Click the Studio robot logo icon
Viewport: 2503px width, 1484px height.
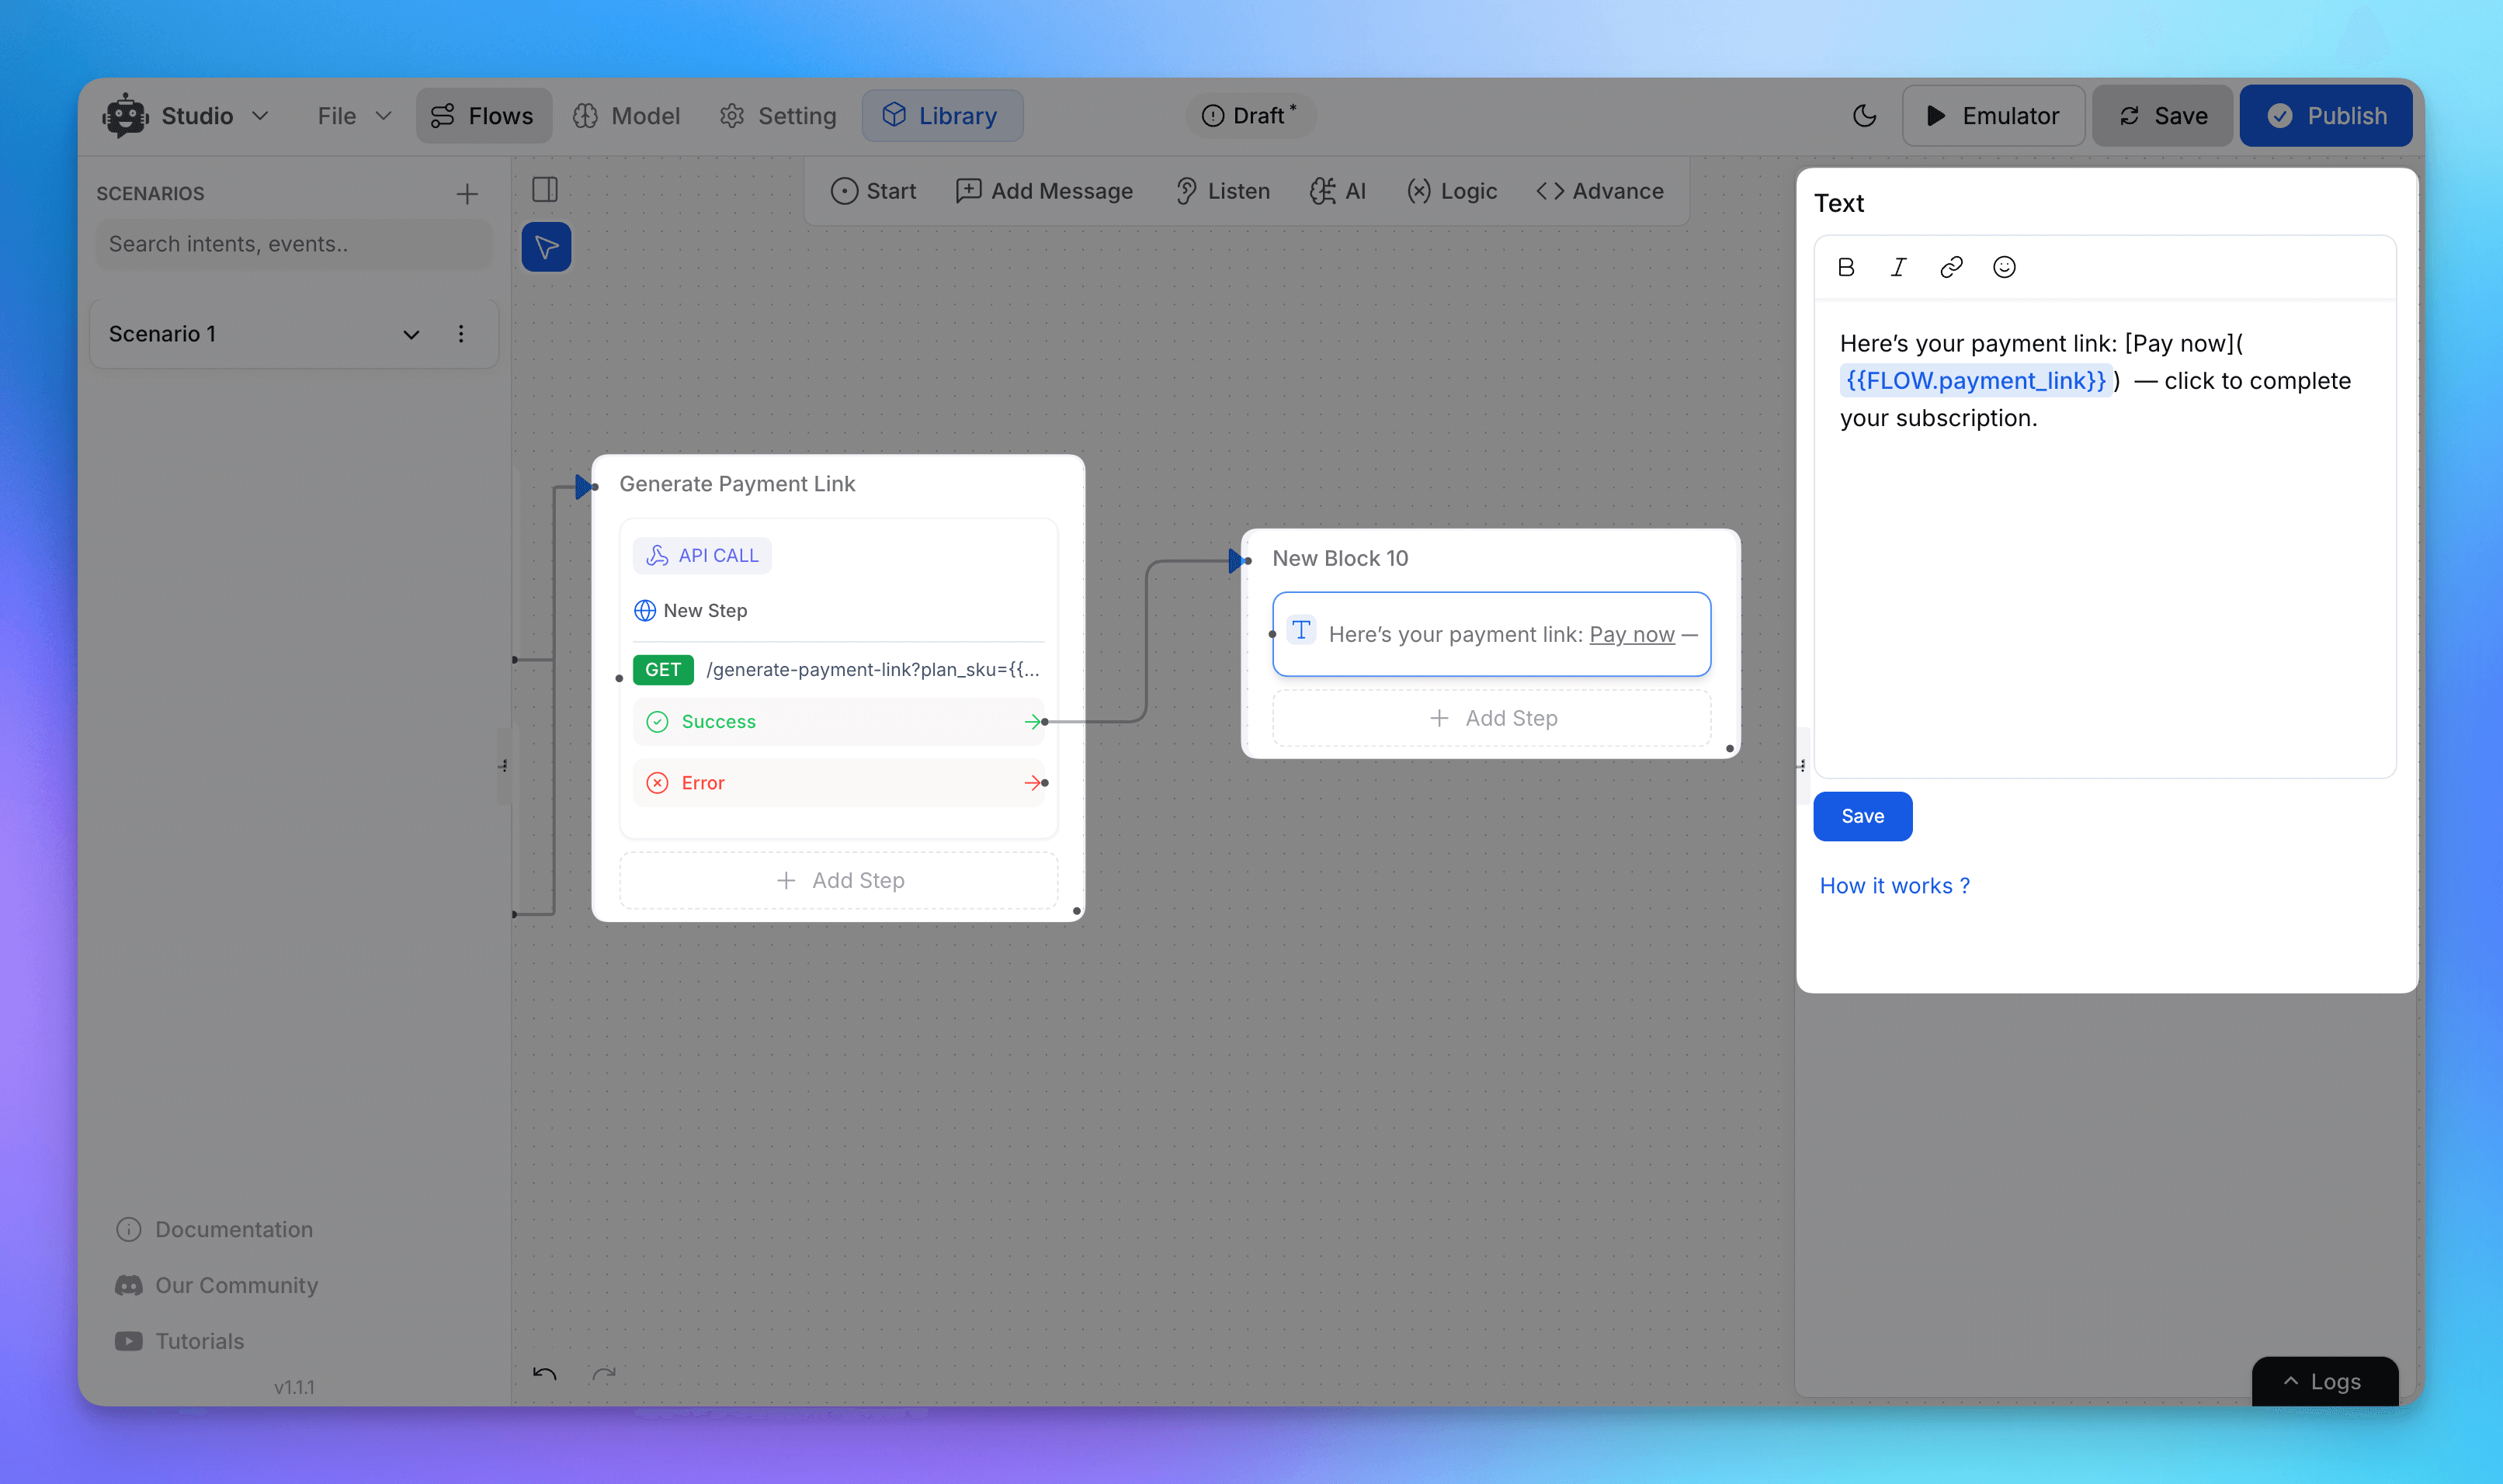pos(125,116)
